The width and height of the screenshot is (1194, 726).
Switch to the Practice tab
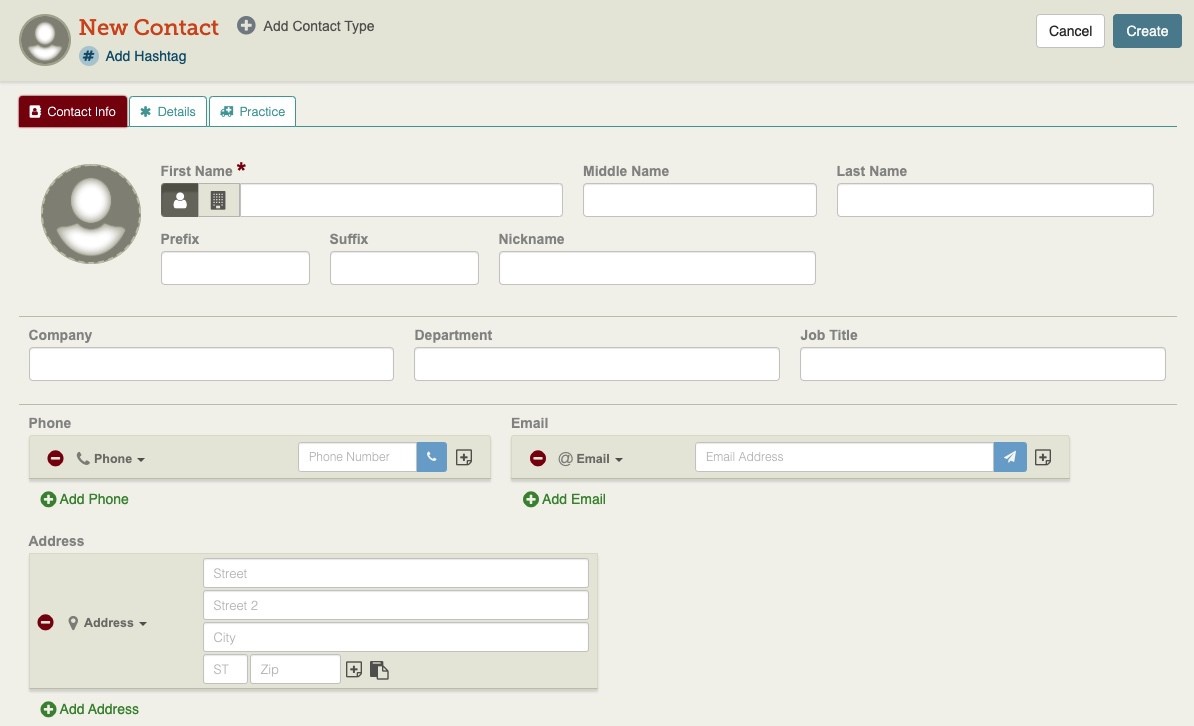point(252,111)
